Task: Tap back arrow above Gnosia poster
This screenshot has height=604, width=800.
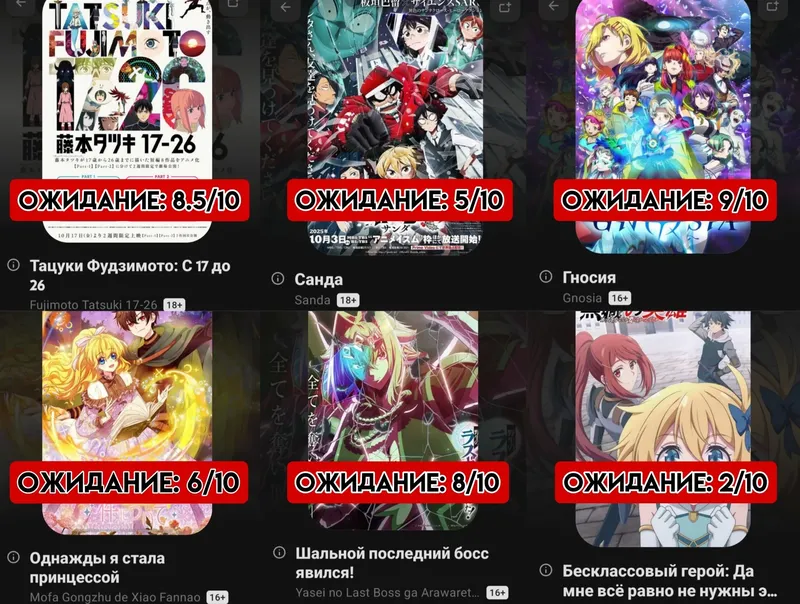Action: pyautogui.click(x=554, y=7)
